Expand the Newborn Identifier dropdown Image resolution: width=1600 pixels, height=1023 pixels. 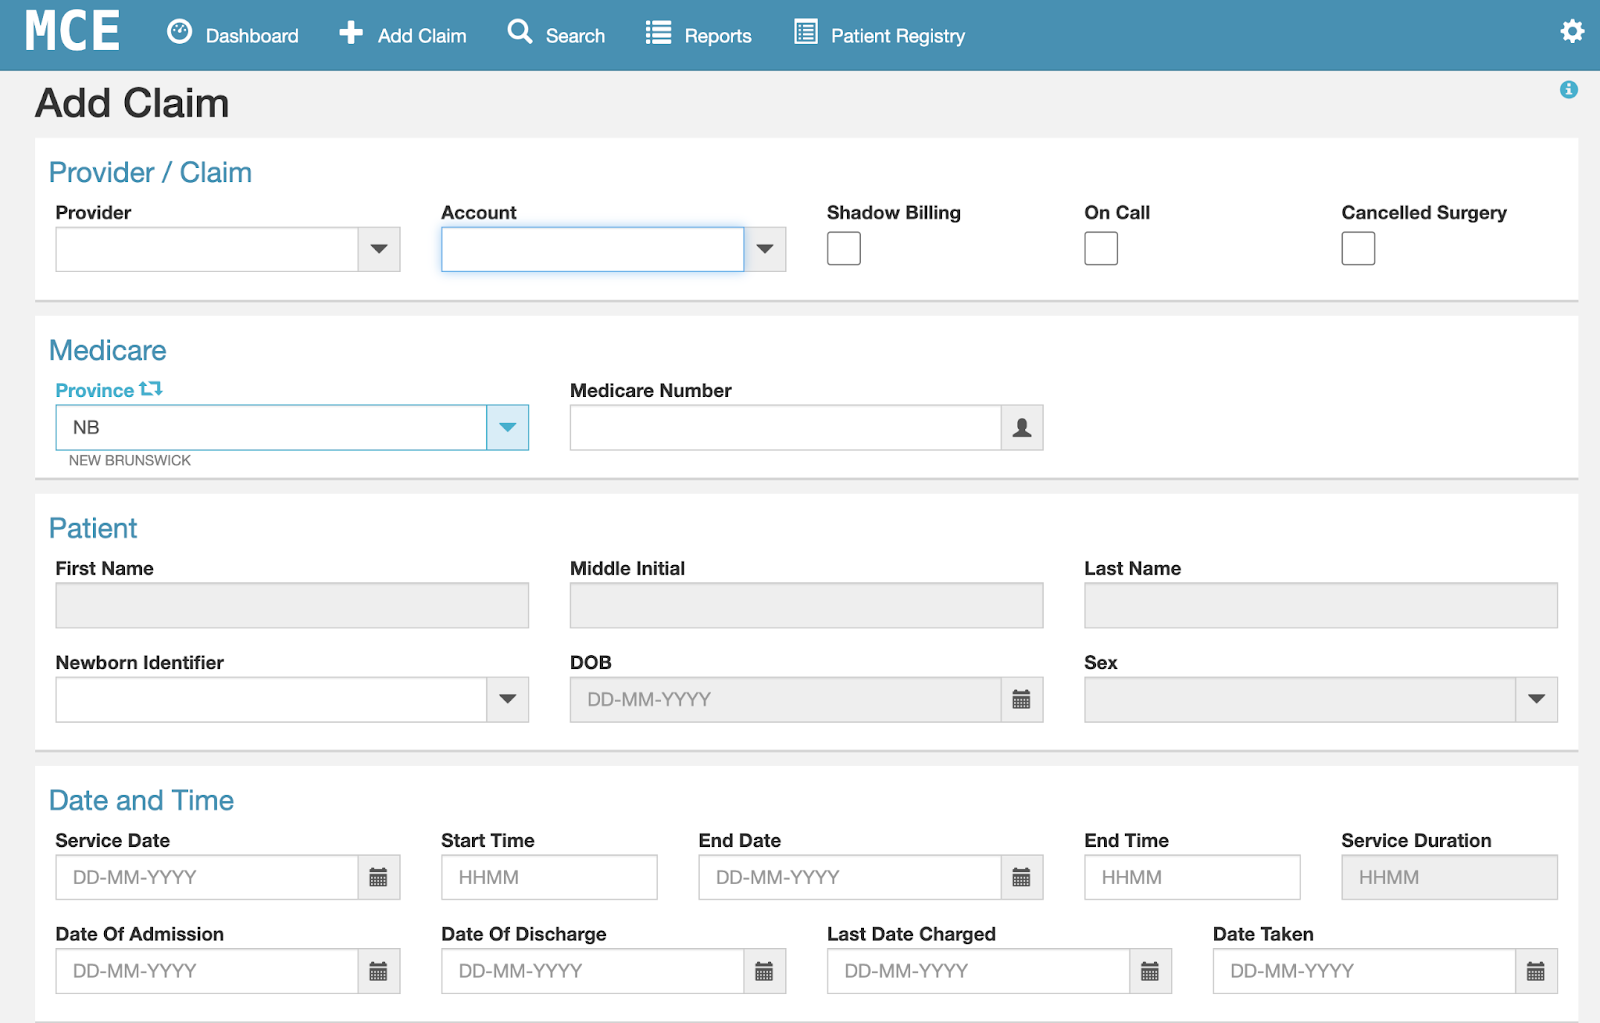click(x=507, y=700)
